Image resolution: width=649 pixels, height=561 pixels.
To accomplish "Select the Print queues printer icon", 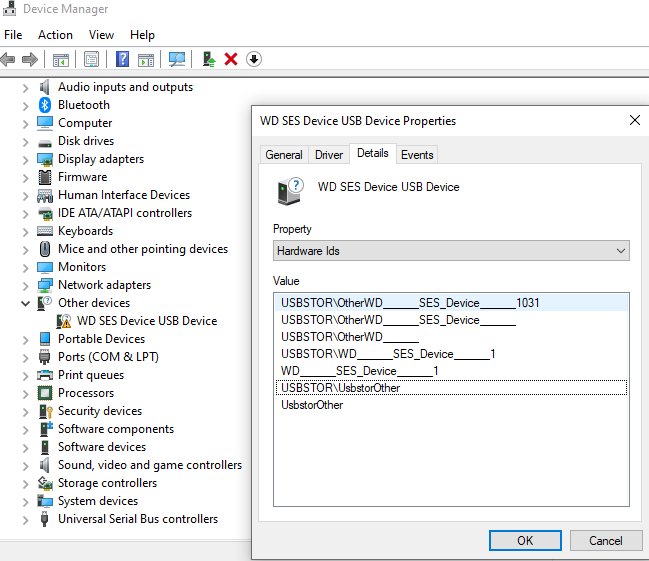I will point(45,375).
